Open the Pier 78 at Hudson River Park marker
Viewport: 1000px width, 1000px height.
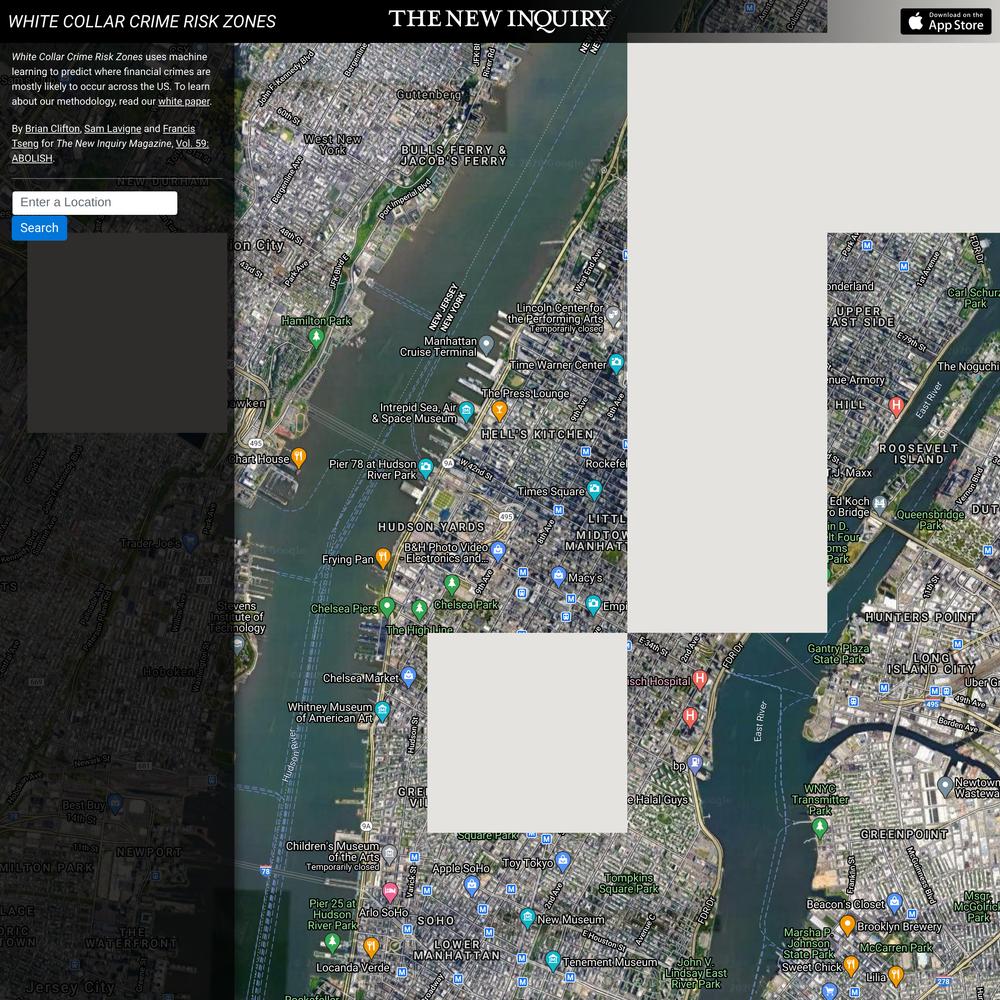tap(426, 468)
